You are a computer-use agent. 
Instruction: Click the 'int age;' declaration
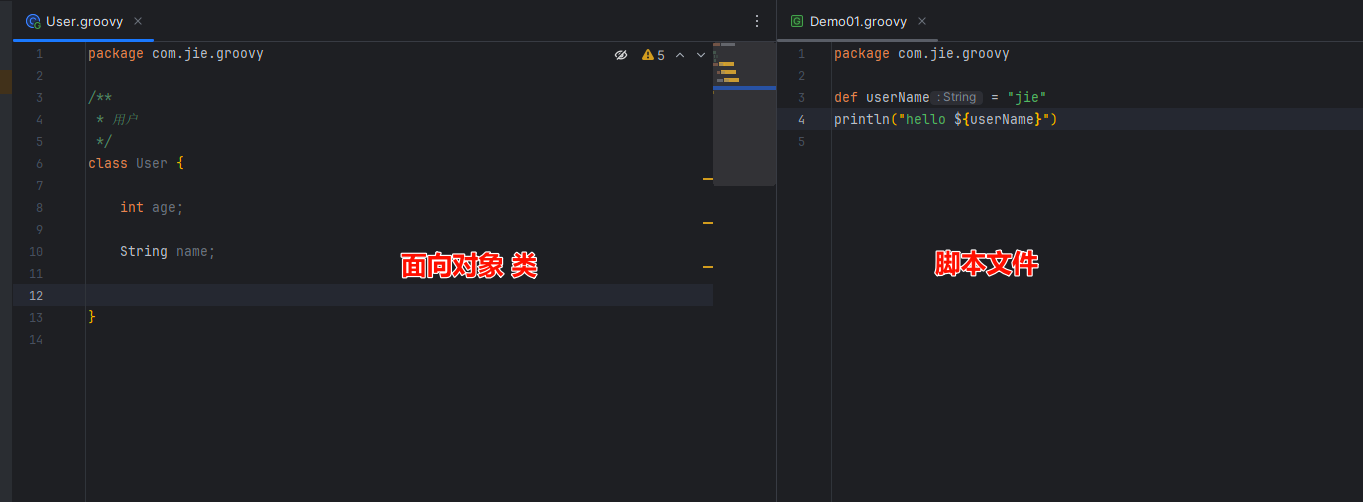pos(152,207)
